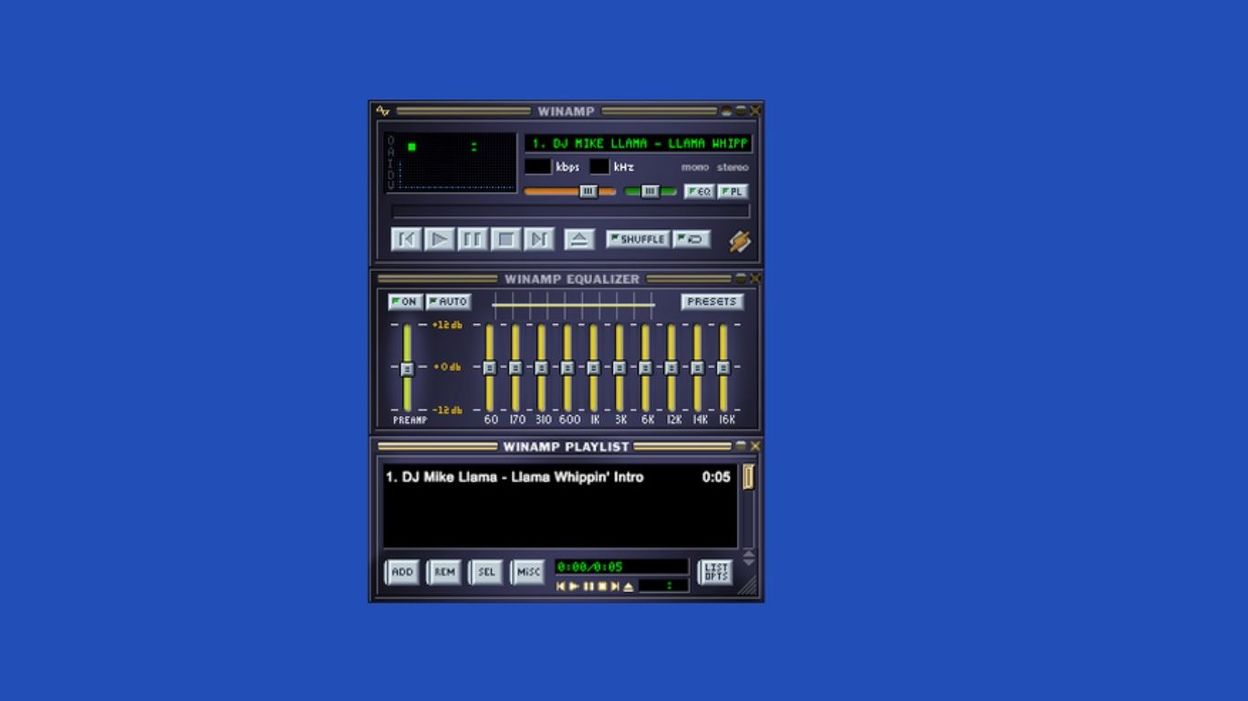Screen dimensions: 1248x701
Task: Click the O options letter in clutterbar
Action: click(x=391, y=141)
